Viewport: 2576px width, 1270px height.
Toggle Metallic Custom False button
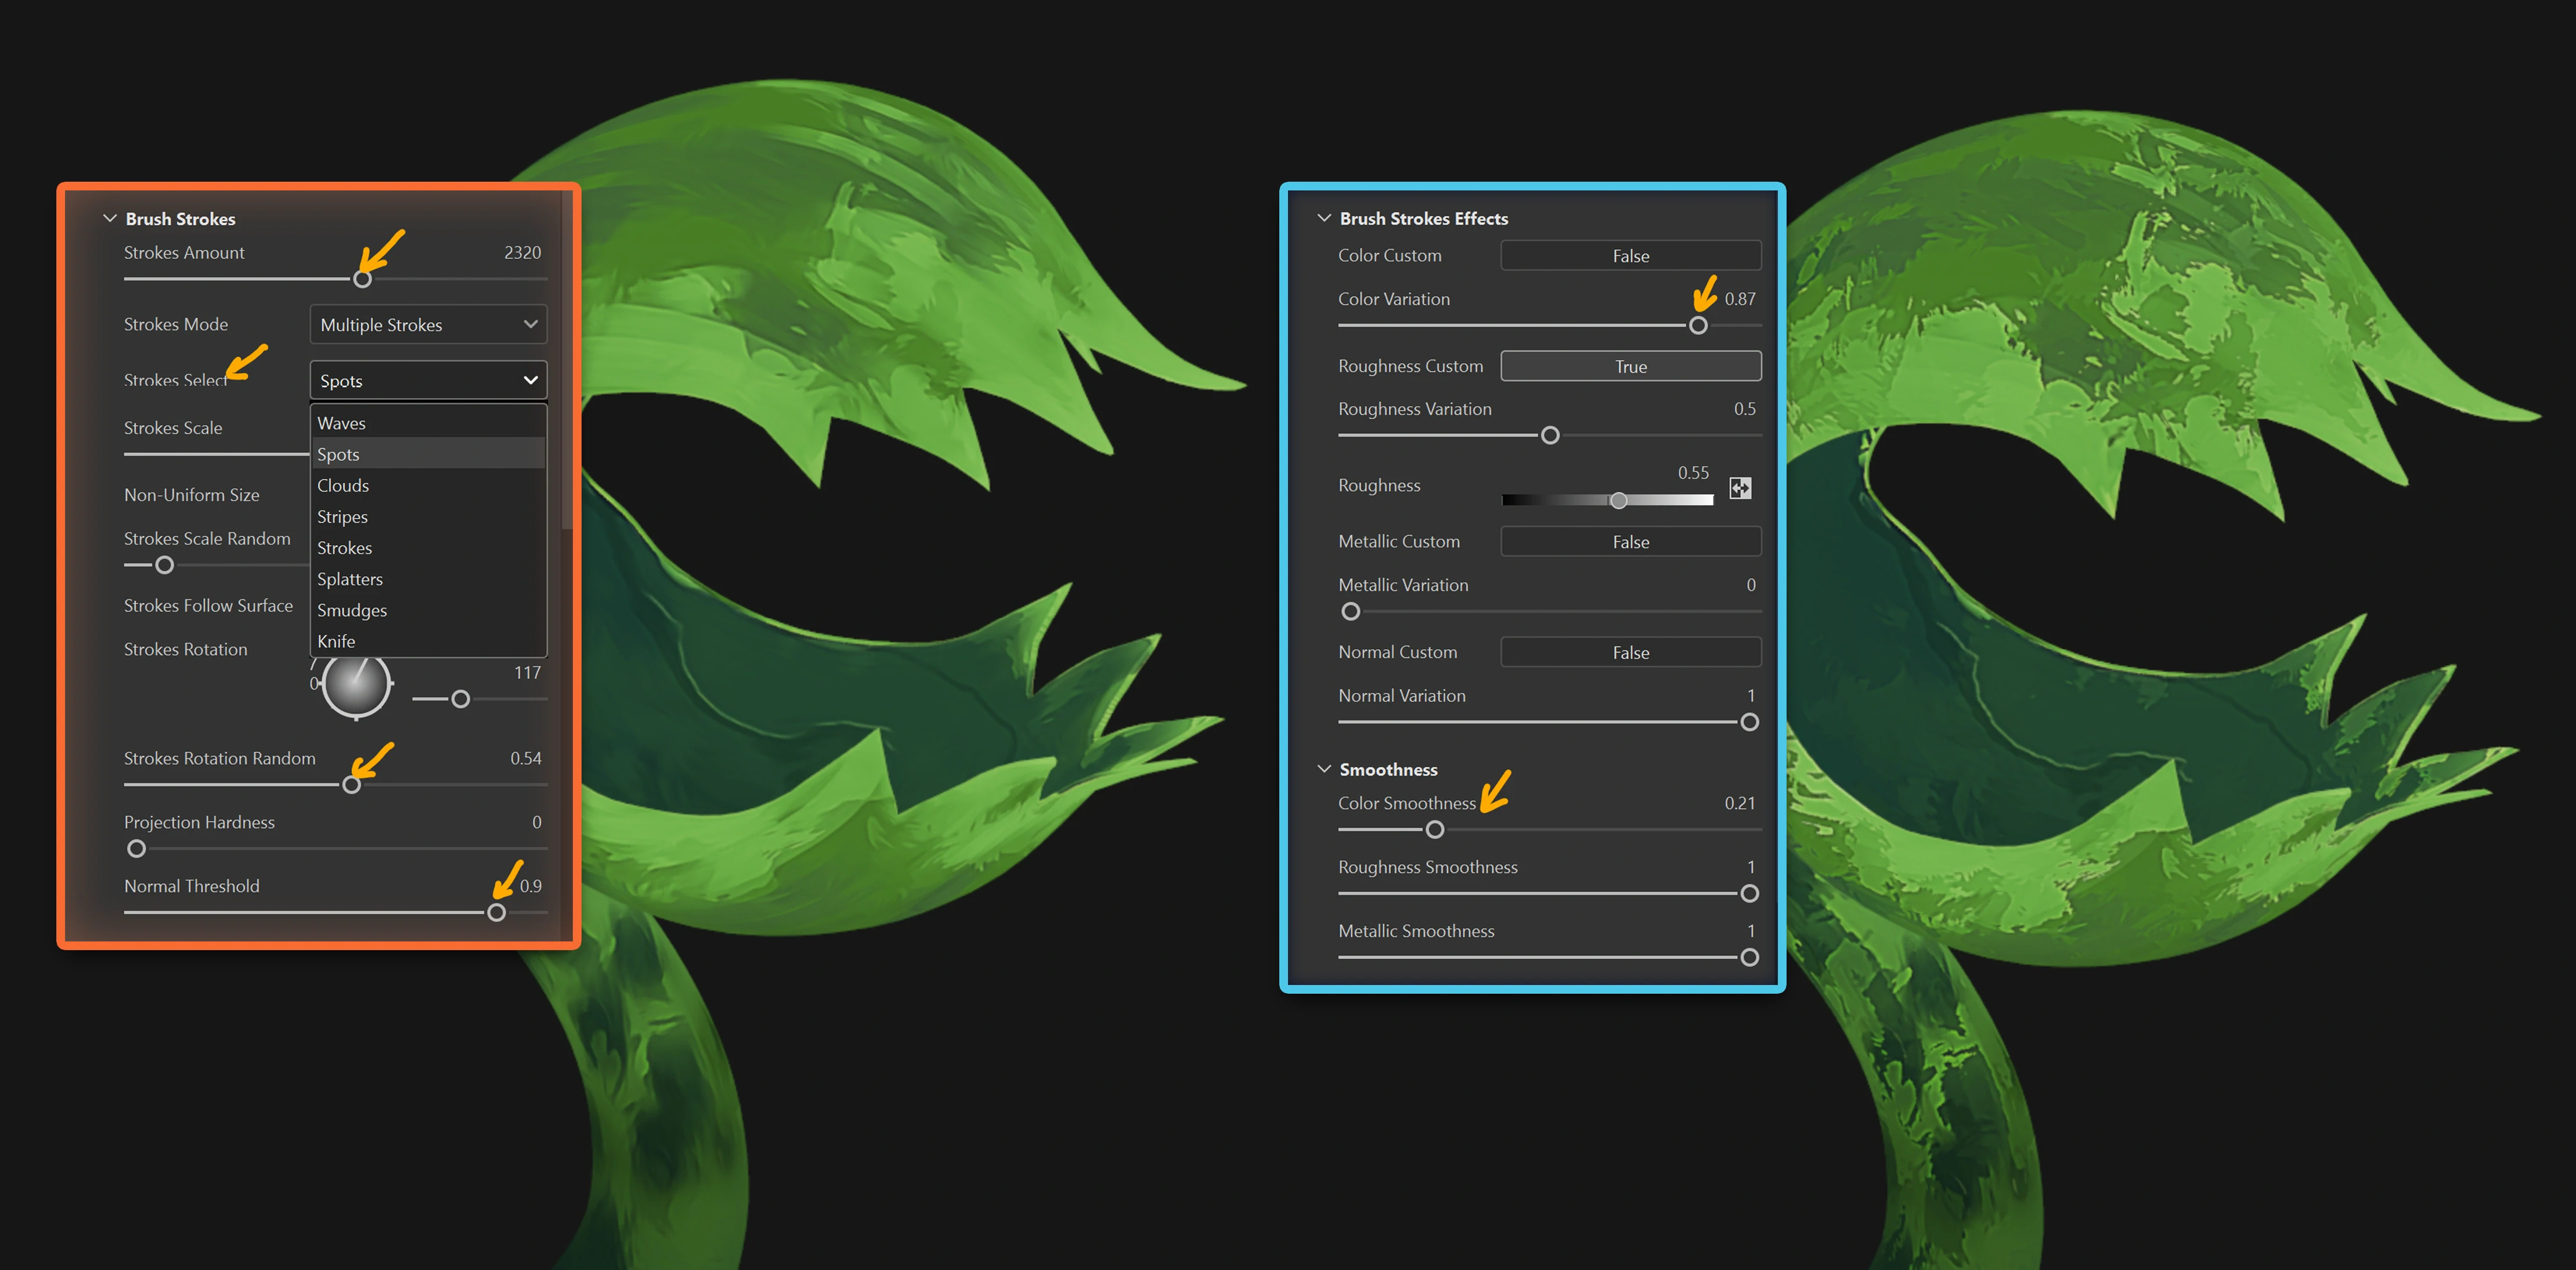click(x=1630, y=542)
